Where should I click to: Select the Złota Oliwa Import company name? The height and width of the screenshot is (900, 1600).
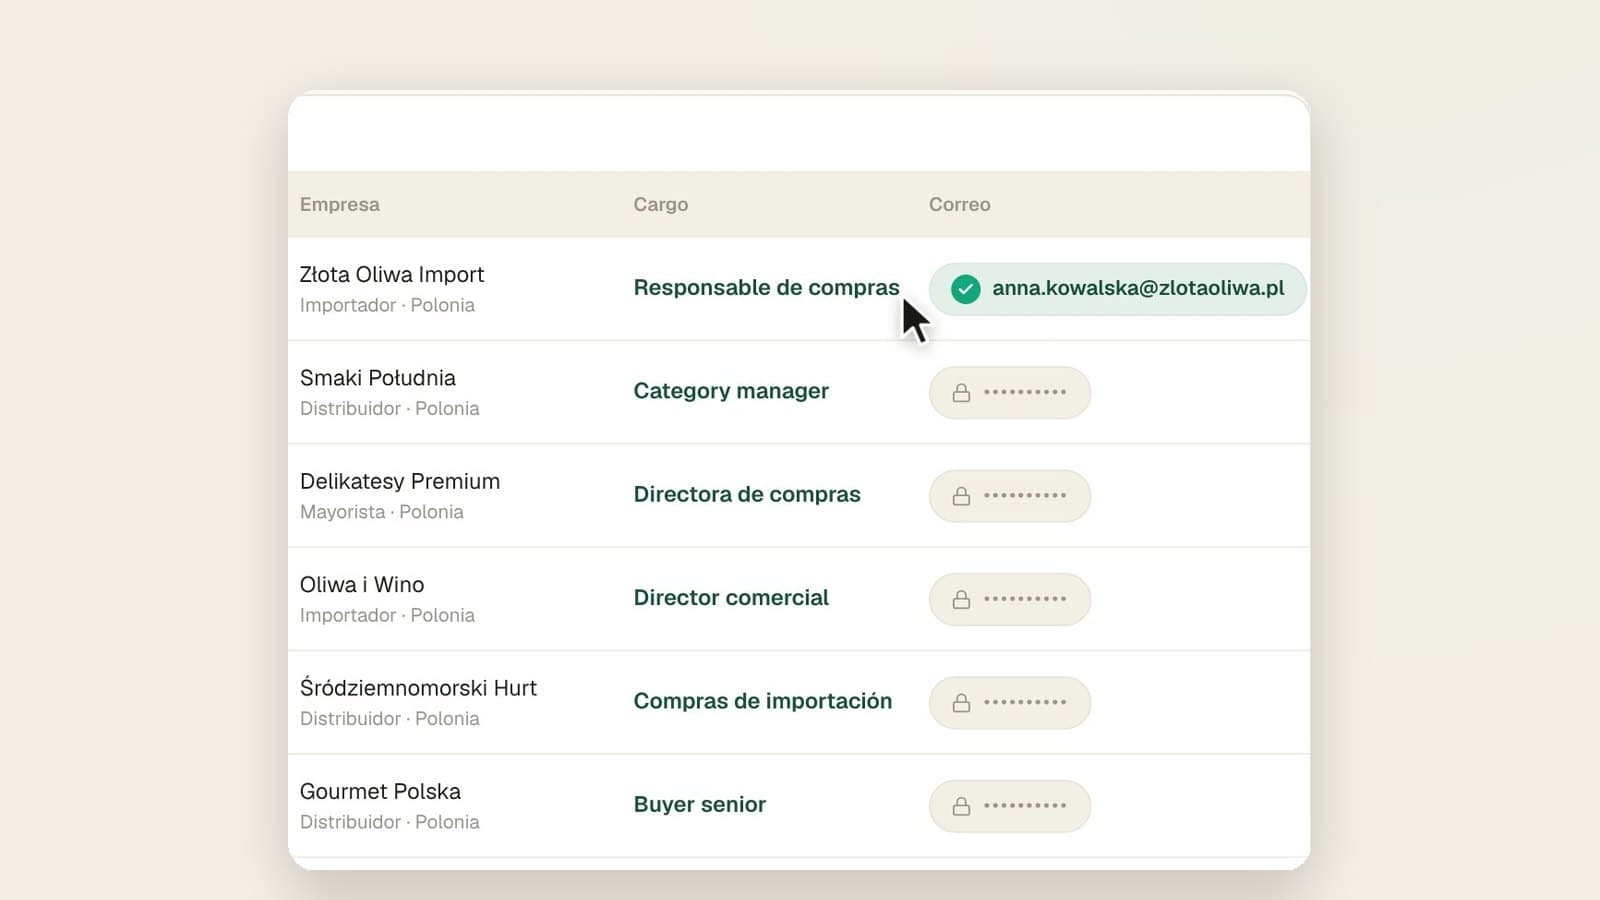point(392,274)
